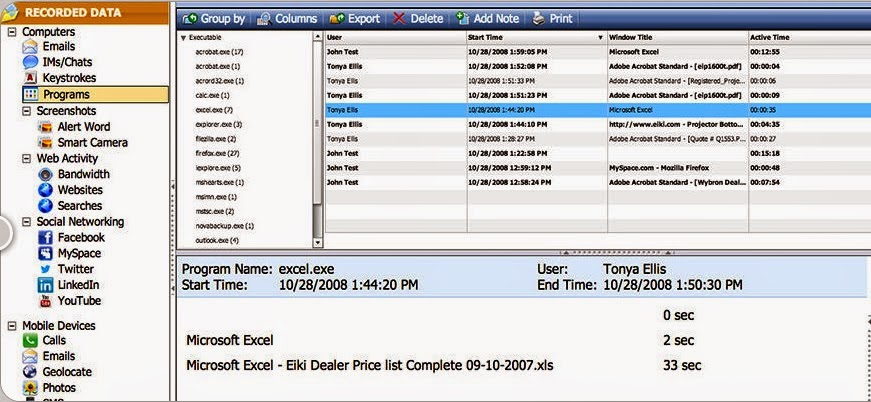Select Facebook under Social Networking
871x402 pixels.
point(81,238)
